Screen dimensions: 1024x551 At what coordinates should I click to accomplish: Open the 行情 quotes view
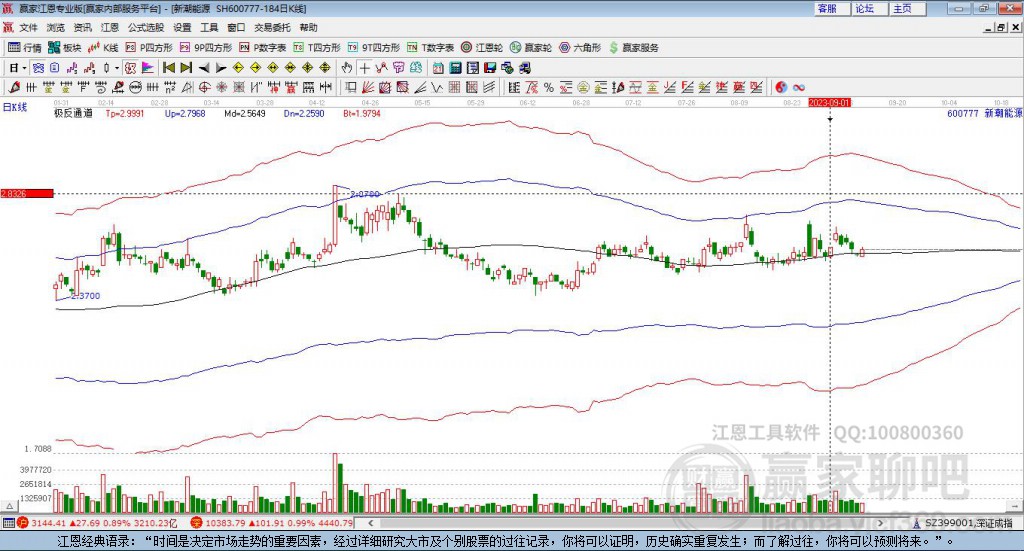[24, 48]
